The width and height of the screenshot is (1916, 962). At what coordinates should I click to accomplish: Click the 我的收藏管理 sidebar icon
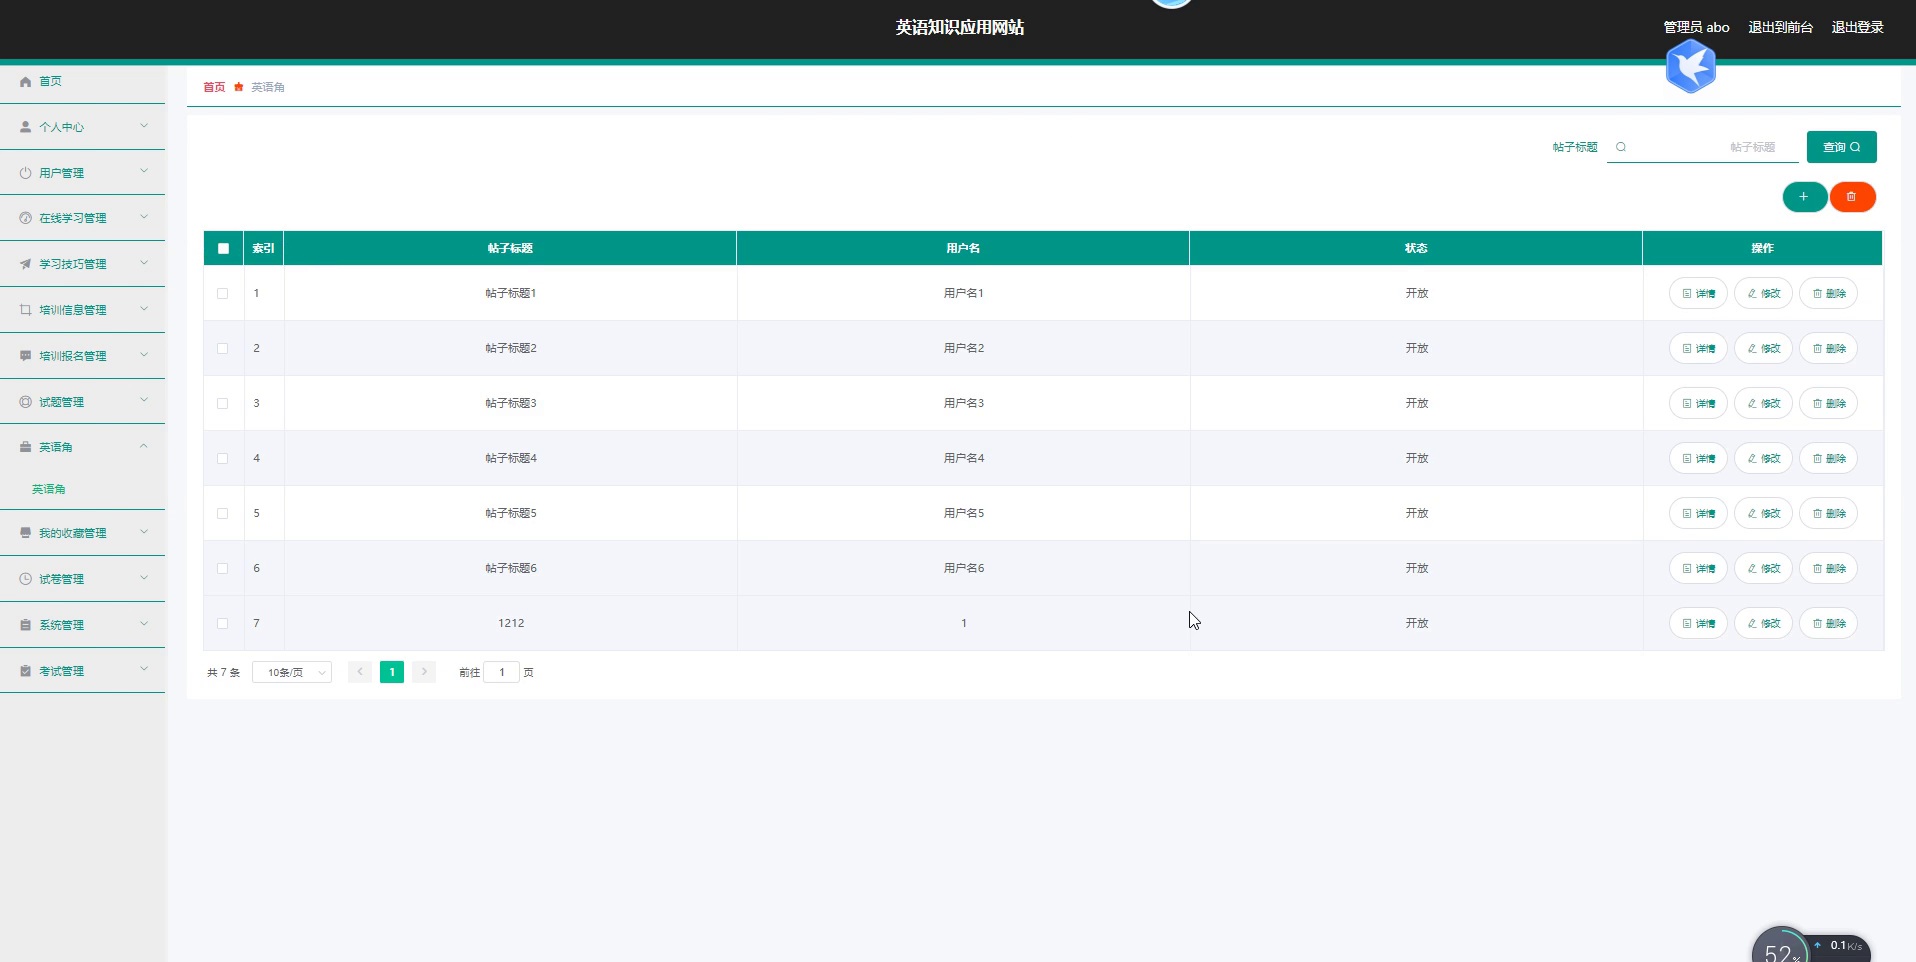click(x=25, y=533)
